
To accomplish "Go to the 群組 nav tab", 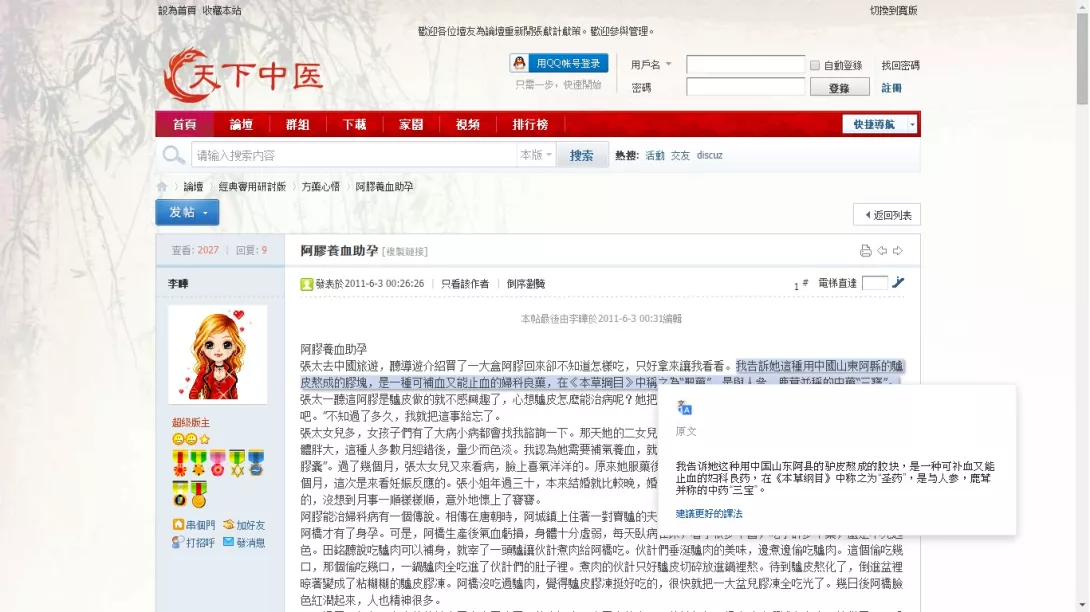I will 298,124.
